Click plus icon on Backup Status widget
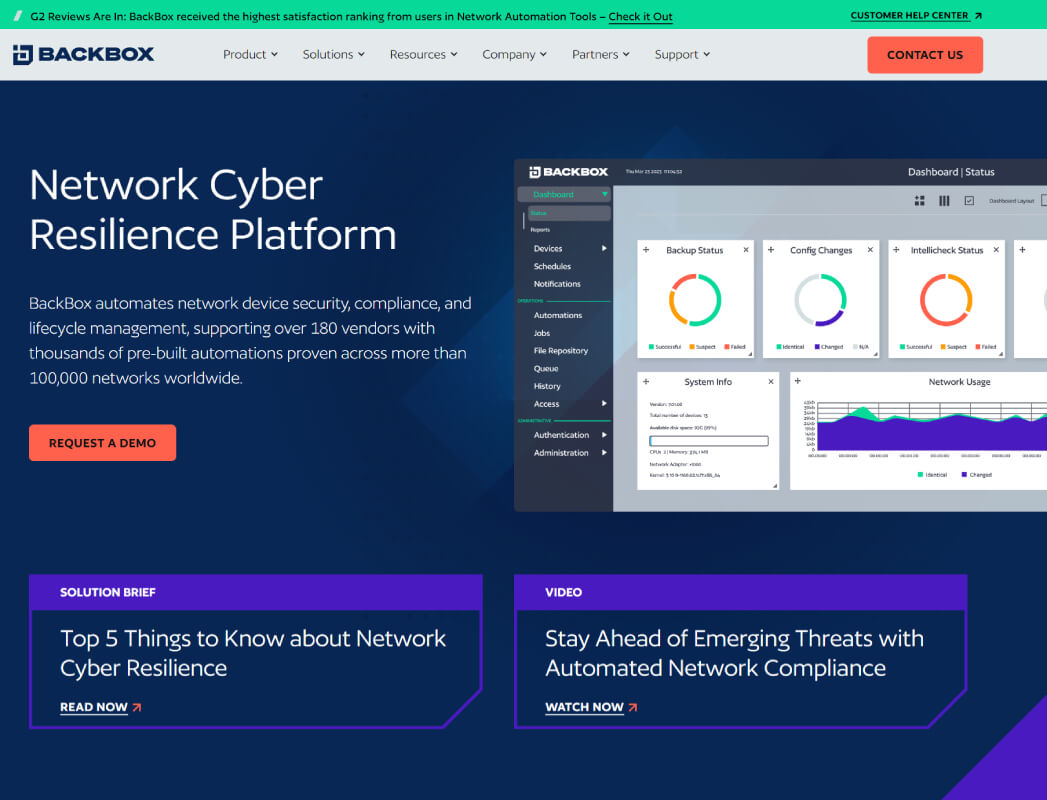 click(x=646, y=250)
